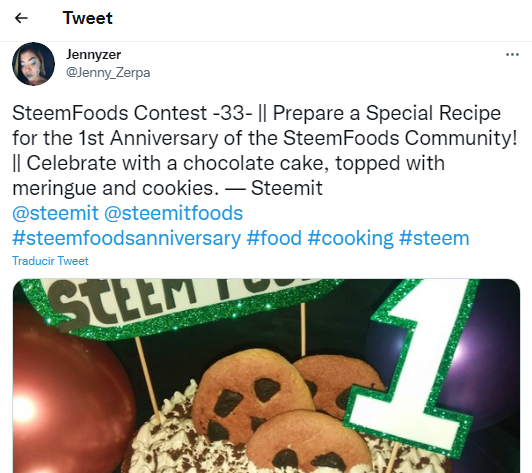Click the Jennyzer display name
The width and height of the screenshot is (532, 473).
click(x=93, y=55)
